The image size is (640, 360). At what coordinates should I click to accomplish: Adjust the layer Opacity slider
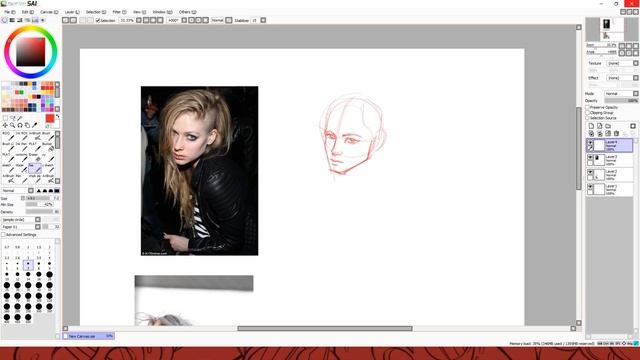[x=621, y=100]
